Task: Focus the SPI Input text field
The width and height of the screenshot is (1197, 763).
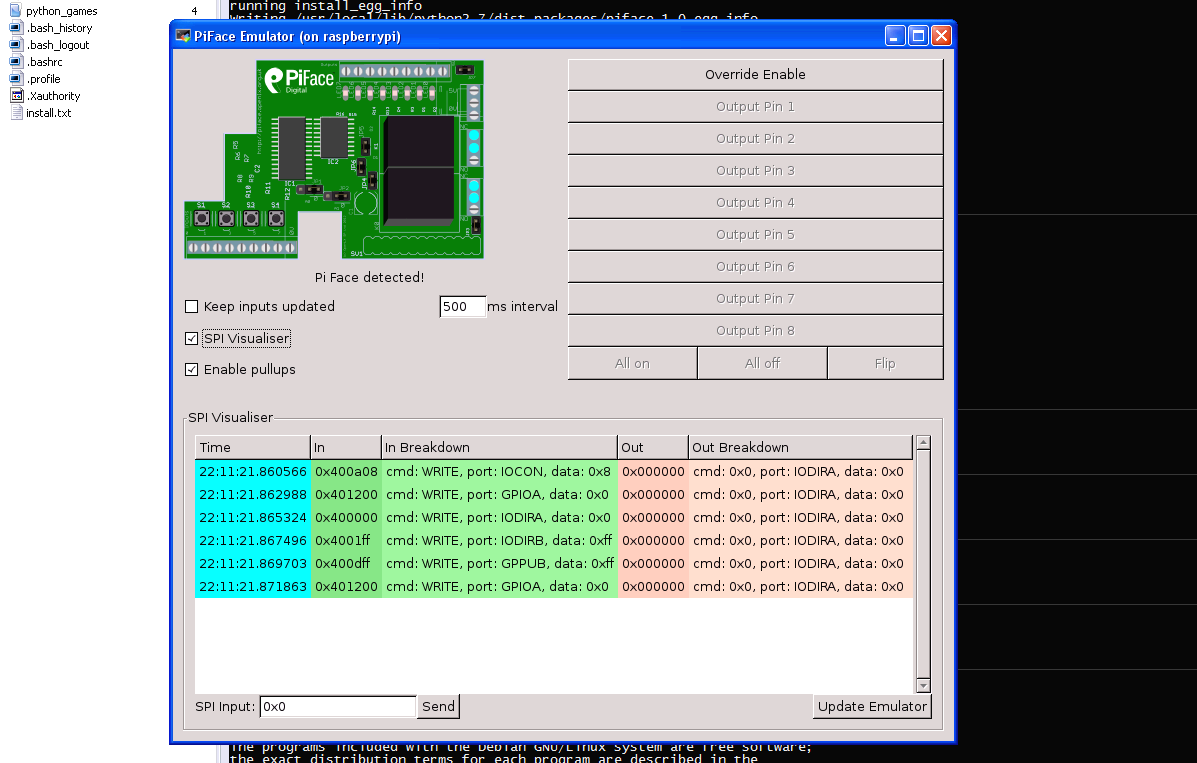Action: pyautogui.click(x=338, y=706)
